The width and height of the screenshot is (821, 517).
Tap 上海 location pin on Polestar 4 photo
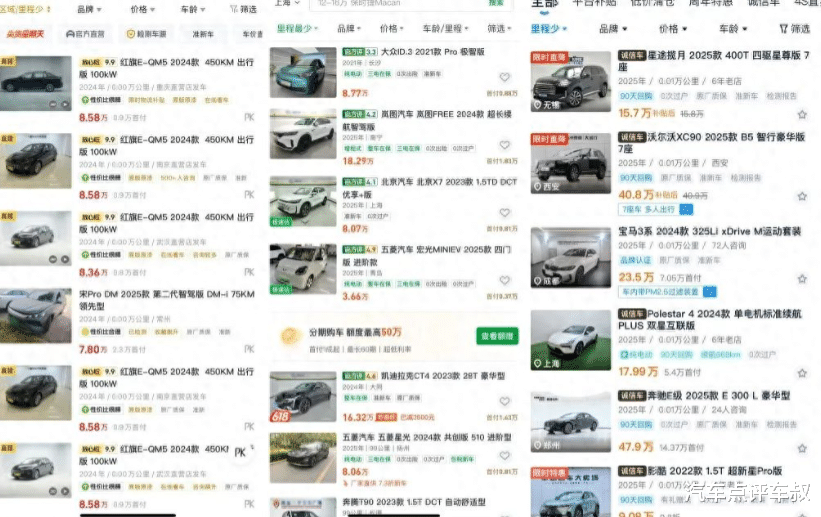tap(537, 364)
